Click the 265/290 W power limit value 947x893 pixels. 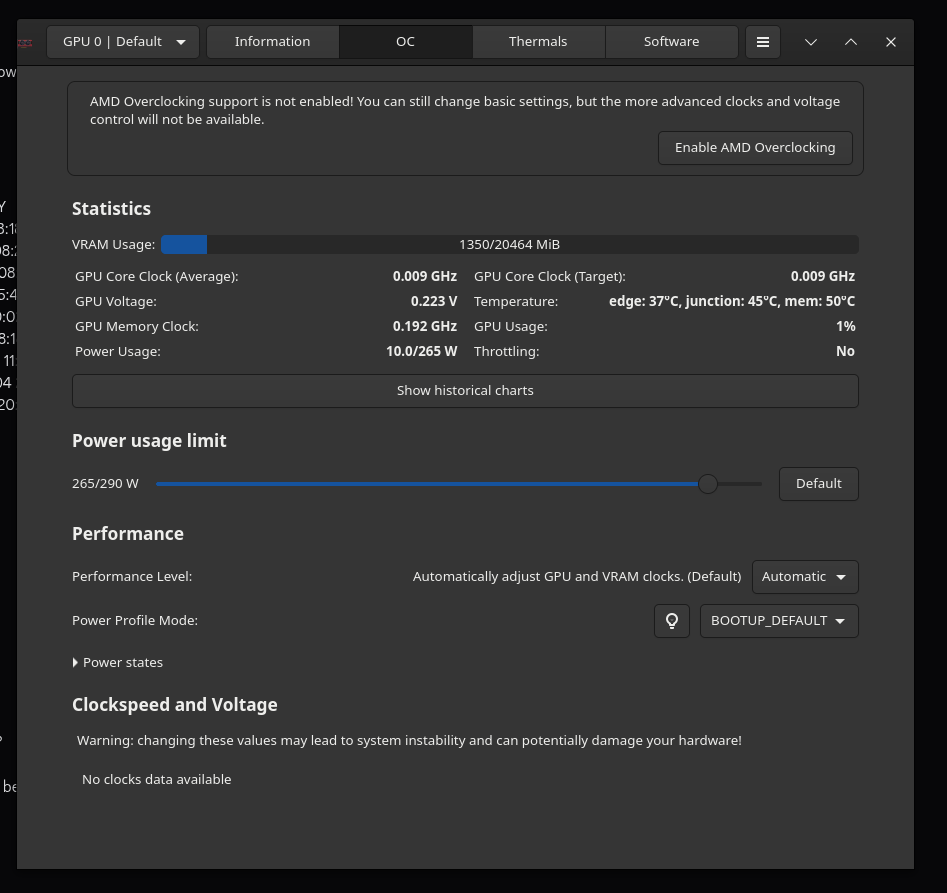coord(105,484)
